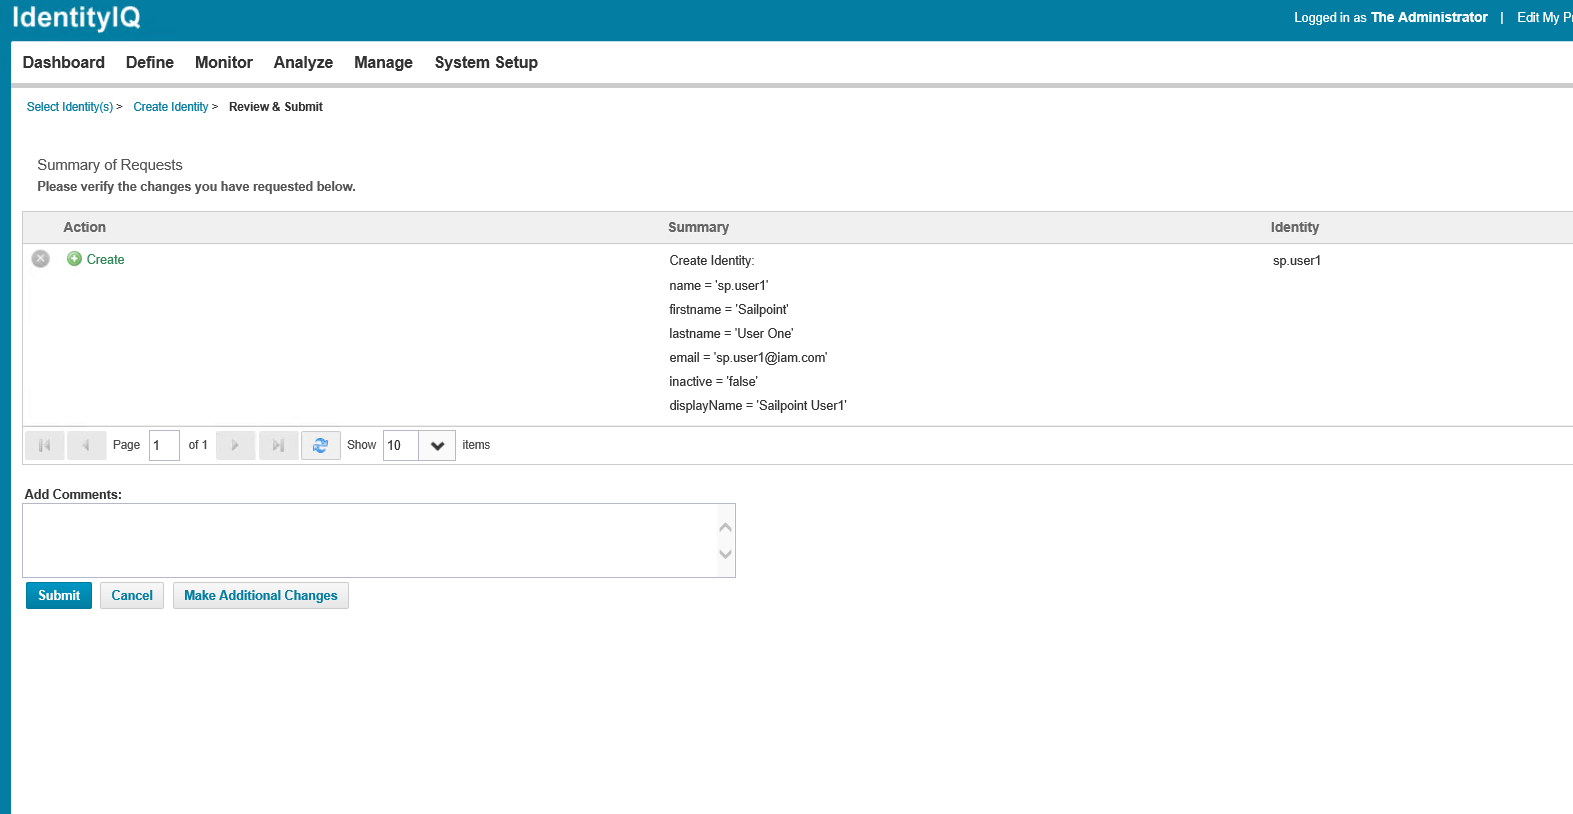The width and height of the screenshot is (1573, 814).
Task: Open the Dashboard menu
Action: coord(64,62)
